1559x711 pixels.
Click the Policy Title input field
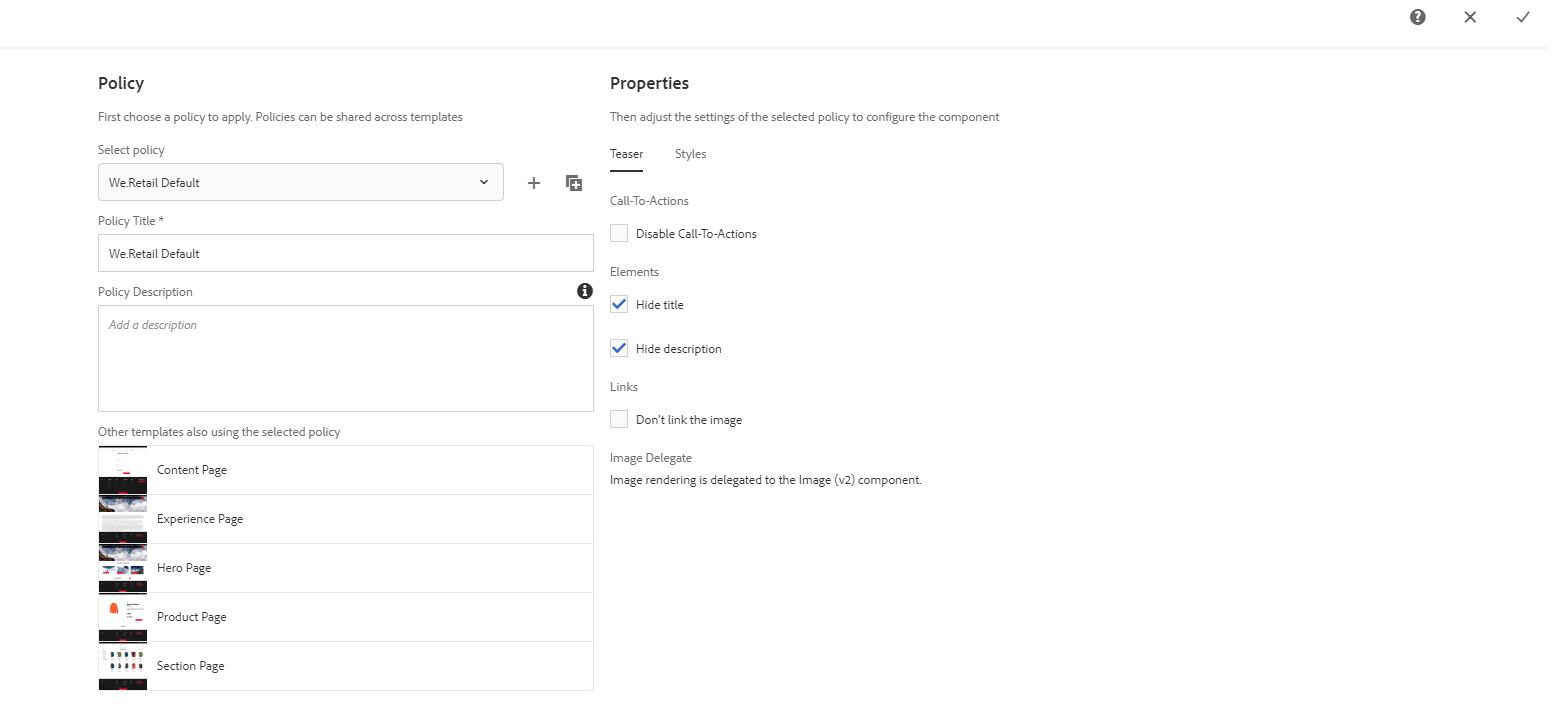[x=345, y=254]
